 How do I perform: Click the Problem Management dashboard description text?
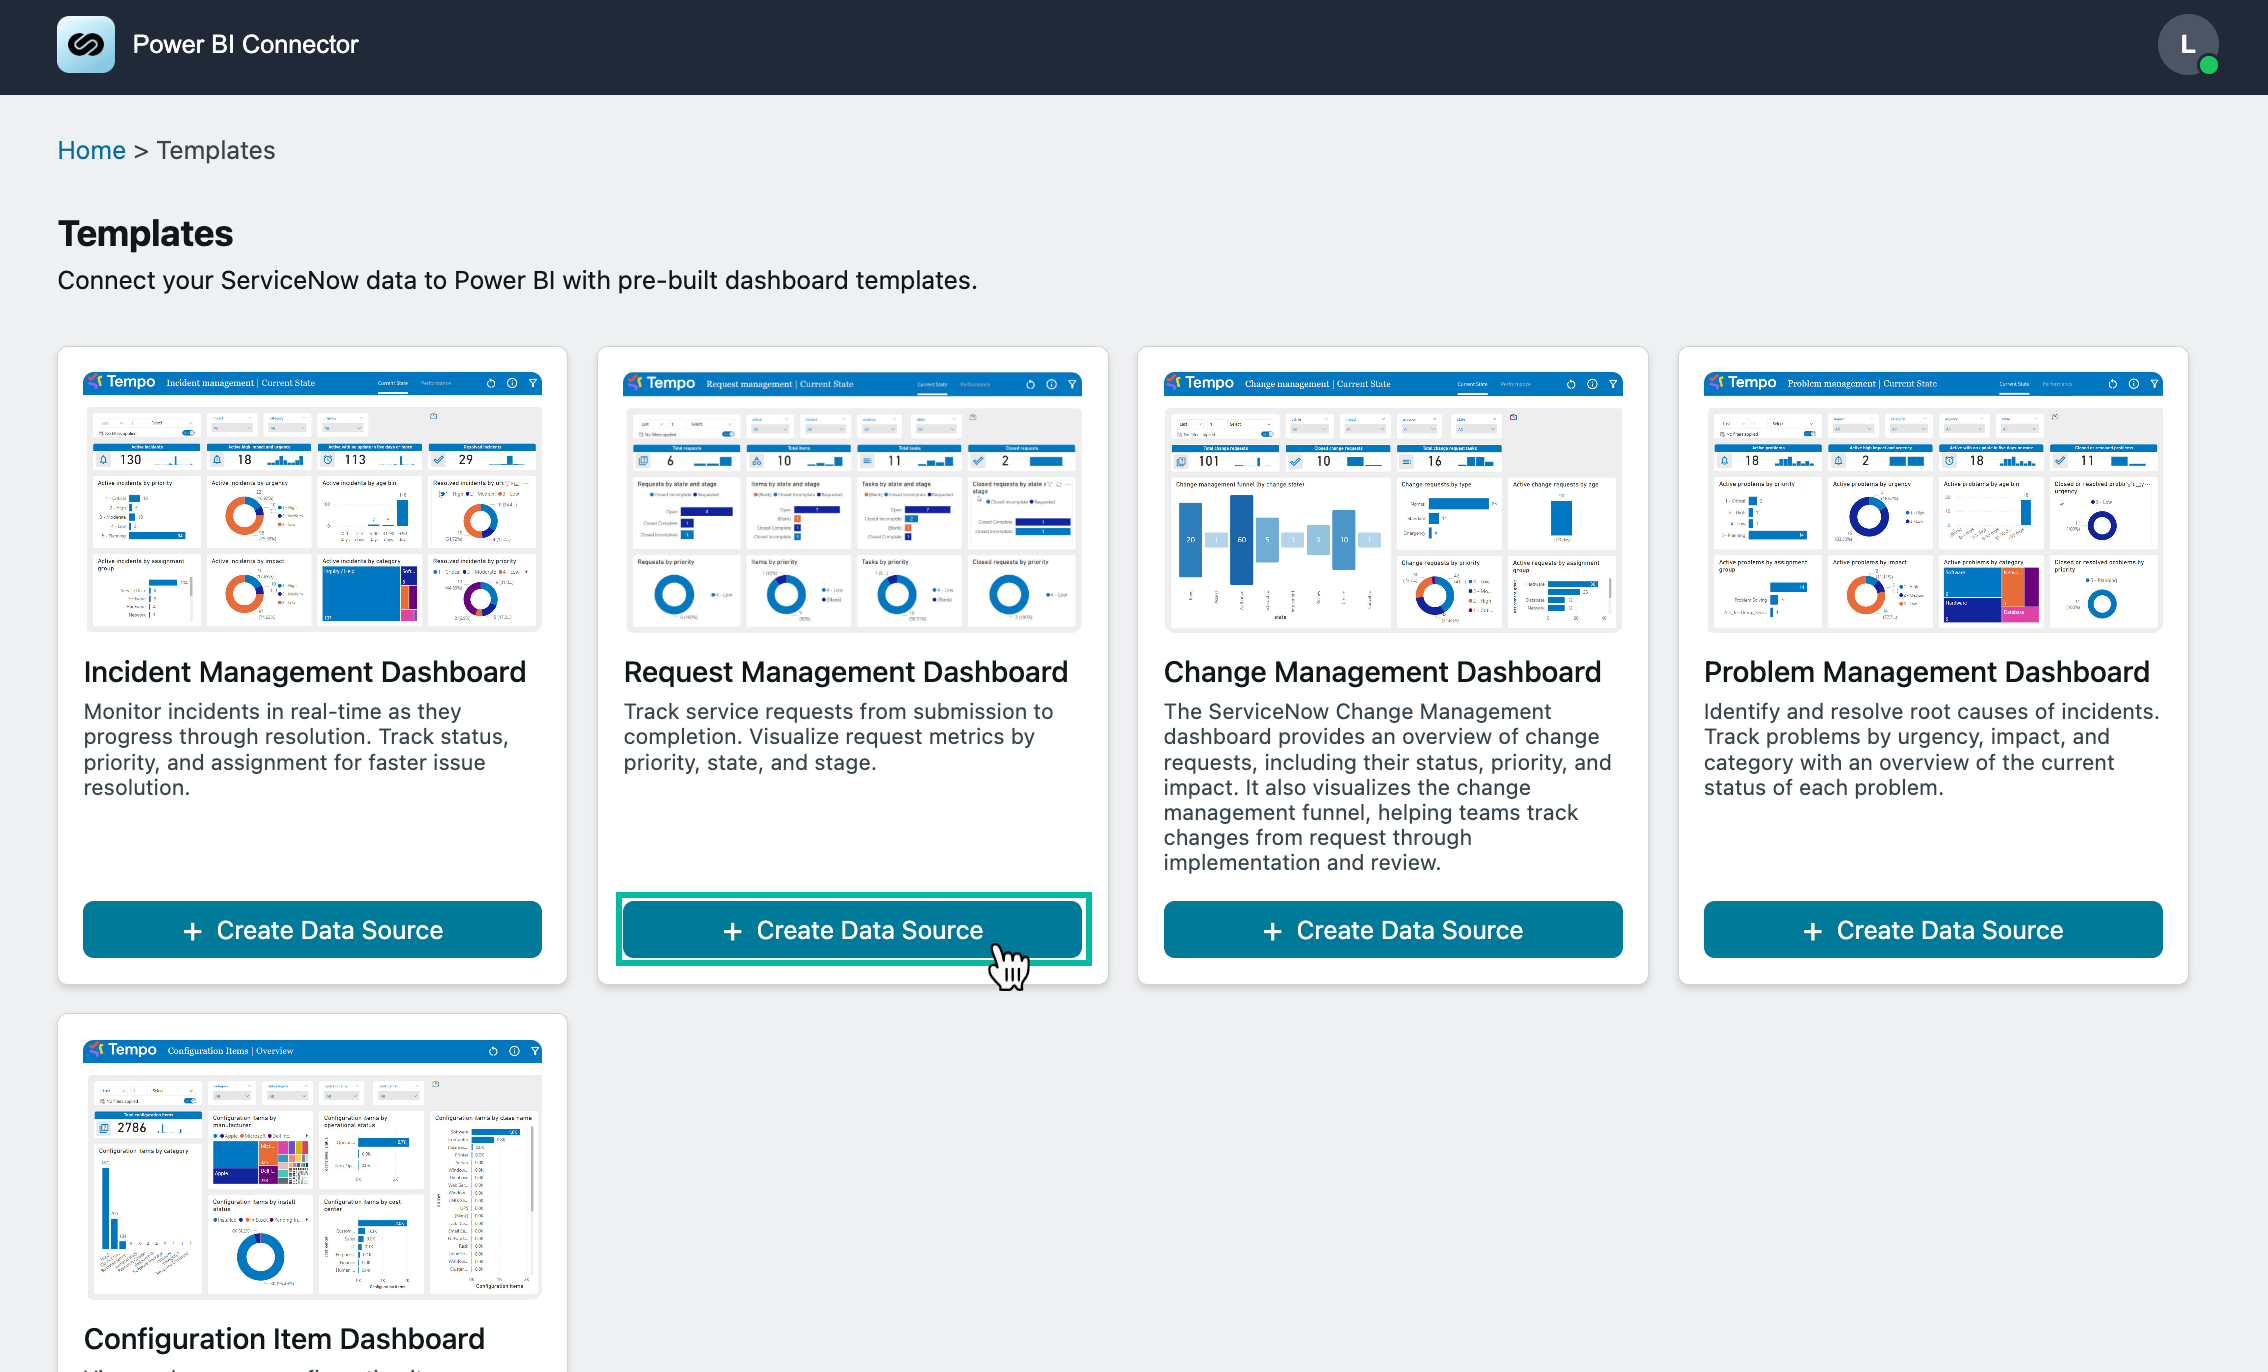(x=1932, y=750)
